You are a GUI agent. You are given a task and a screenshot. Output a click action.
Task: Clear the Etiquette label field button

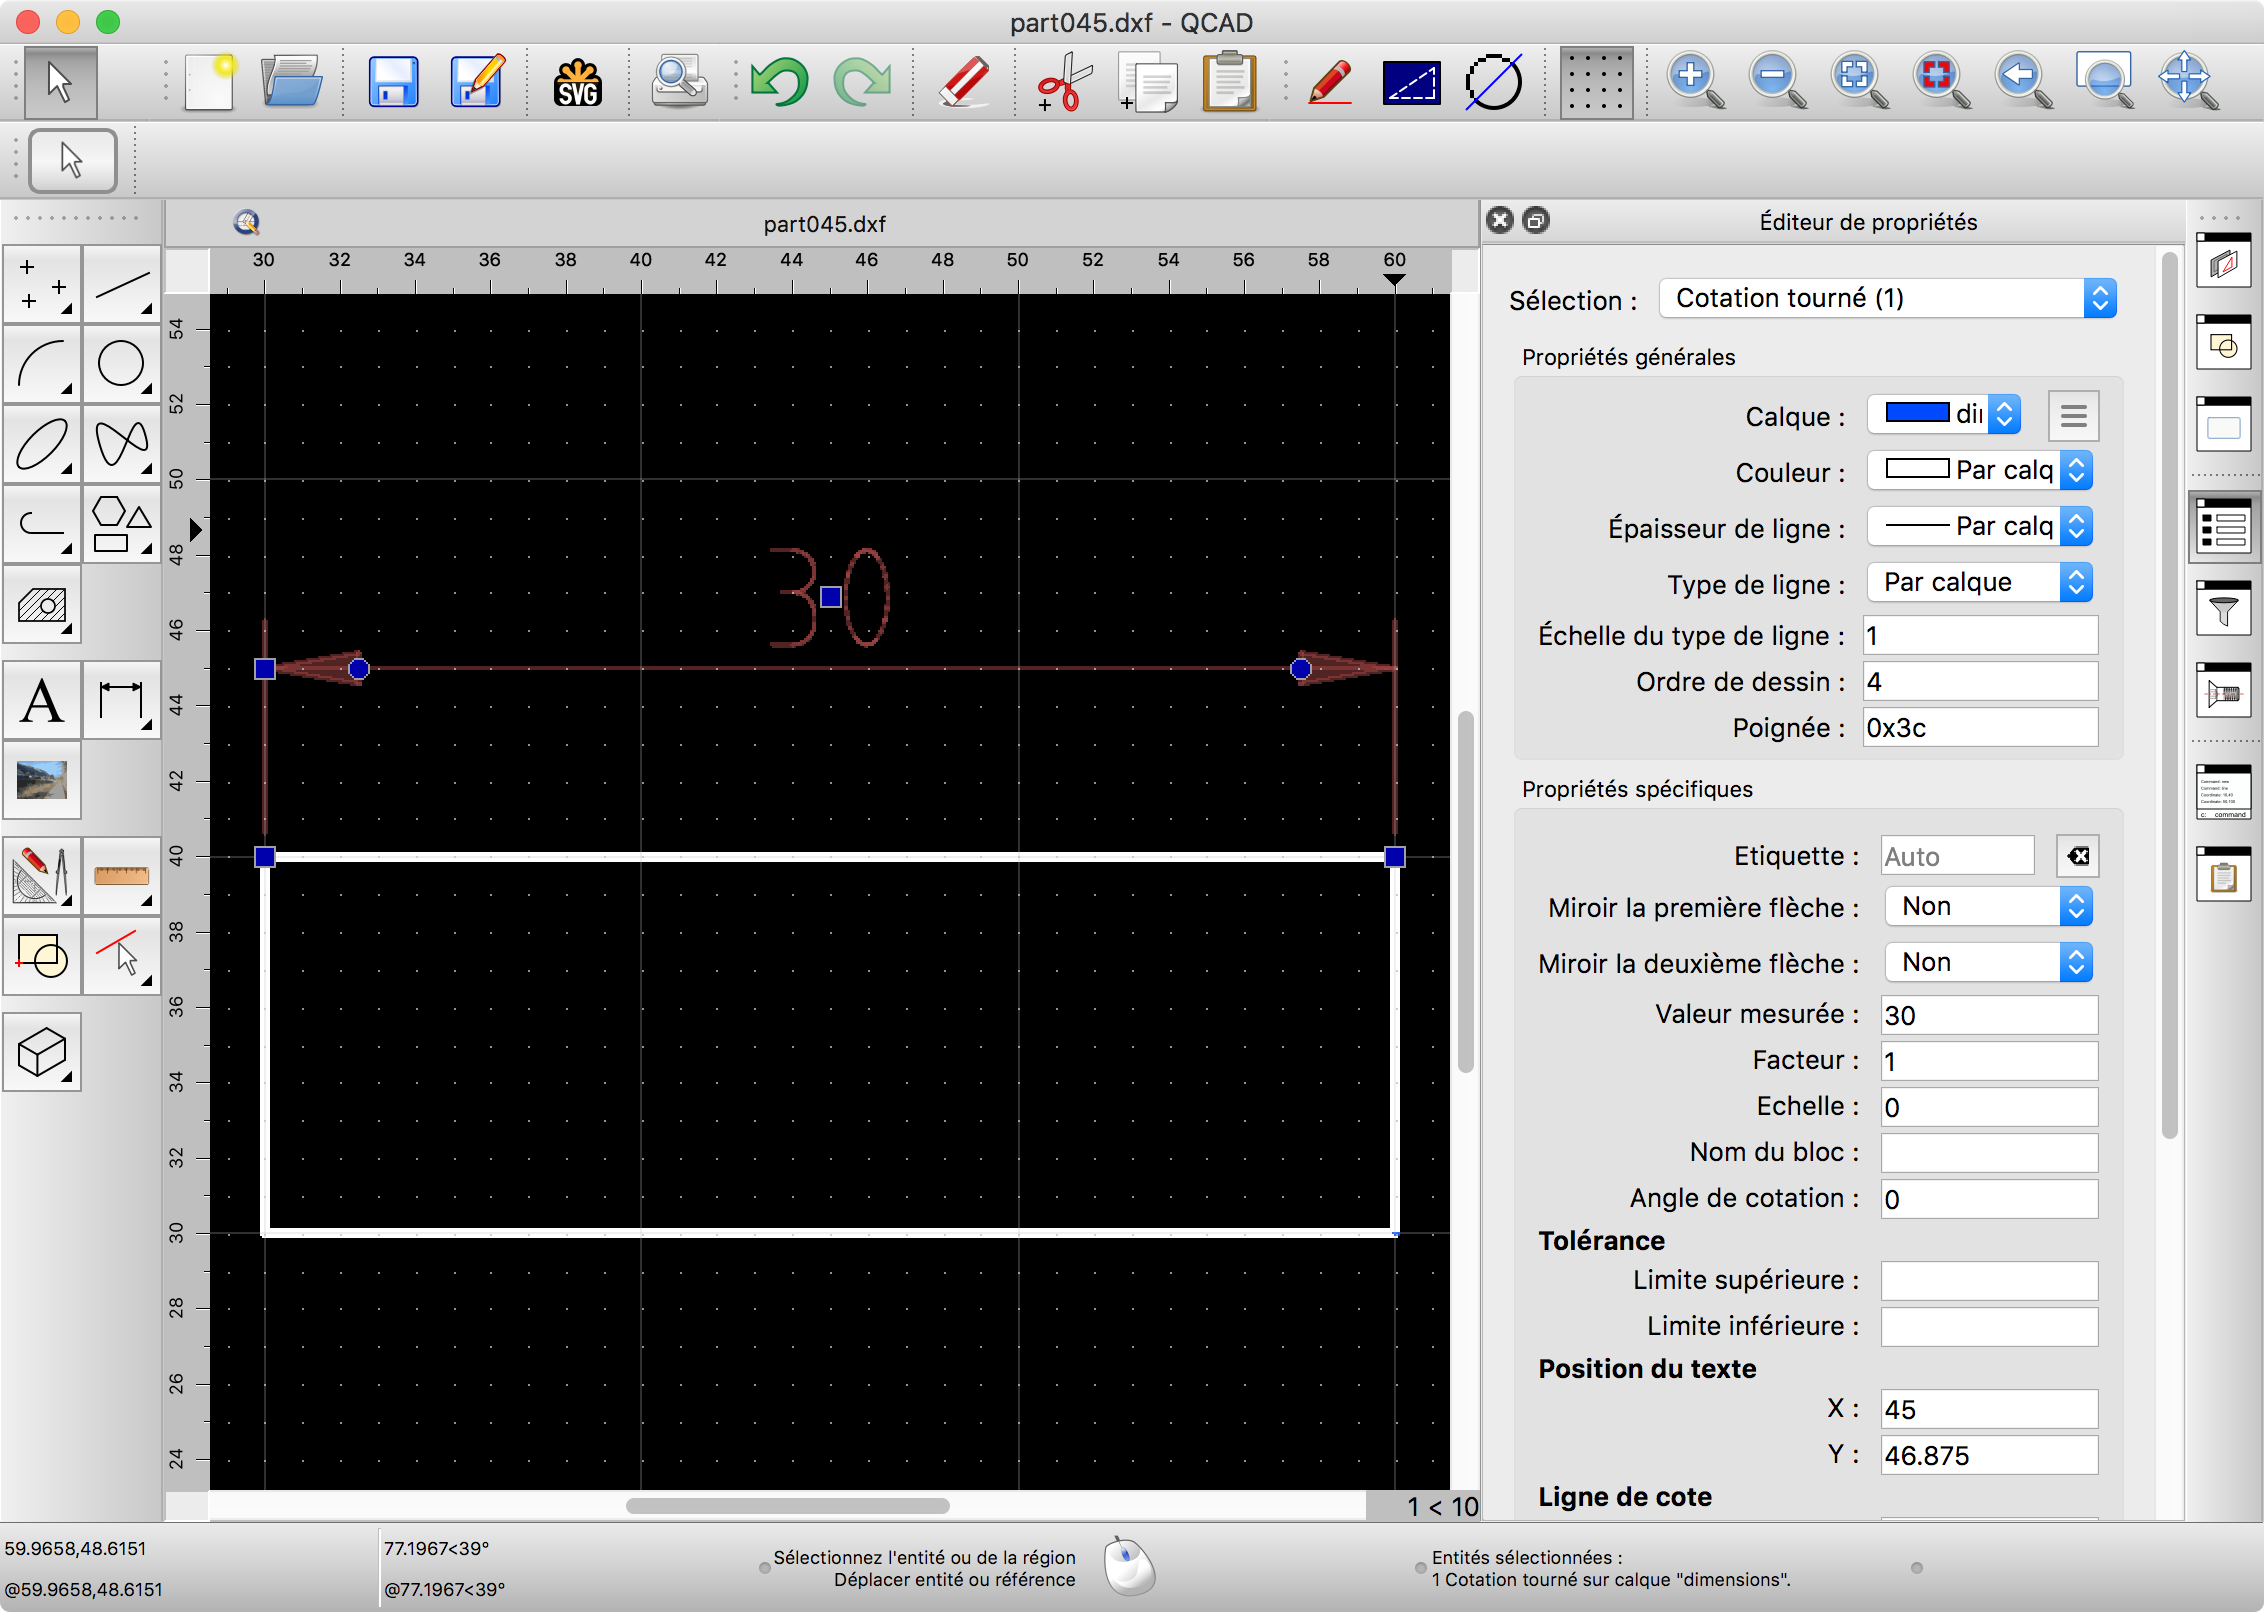(x=2077, y=856)
